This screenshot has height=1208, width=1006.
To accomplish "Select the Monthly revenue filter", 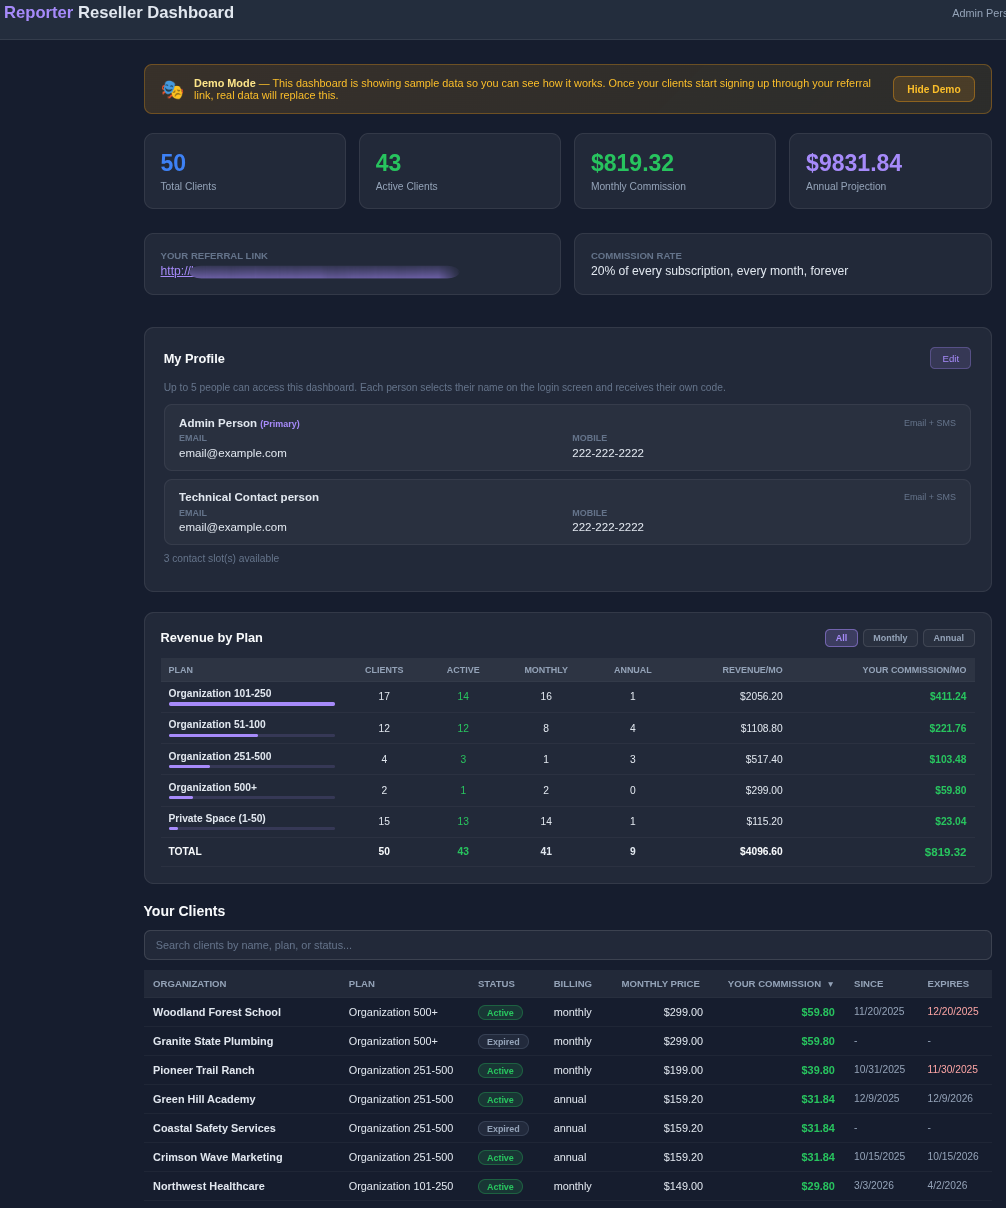I will 889,638.
